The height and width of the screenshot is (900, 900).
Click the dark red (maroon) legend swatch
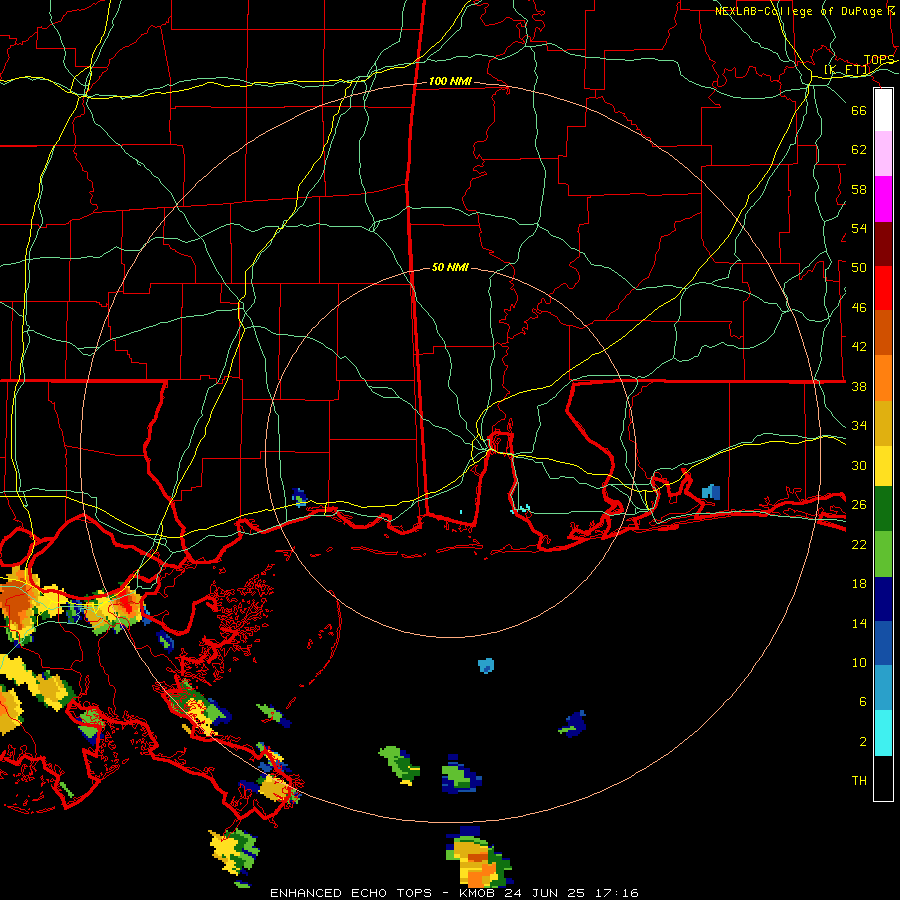[x=883, y=243]
